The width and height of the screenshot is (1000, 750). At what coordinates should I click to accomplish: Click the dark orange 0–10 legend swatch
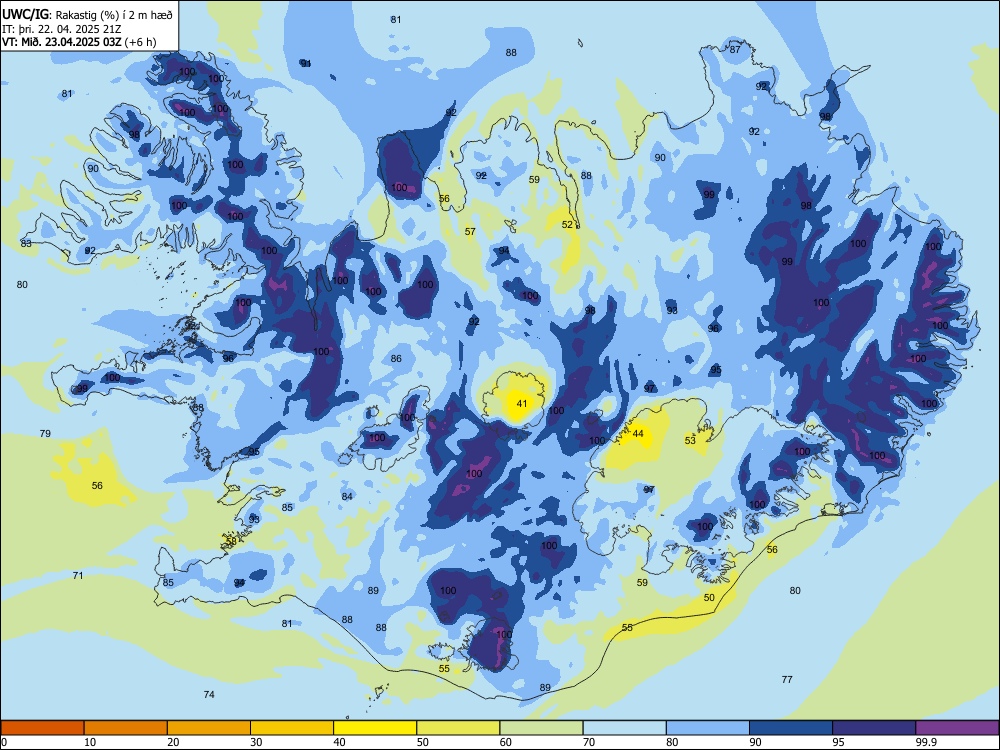42,728
